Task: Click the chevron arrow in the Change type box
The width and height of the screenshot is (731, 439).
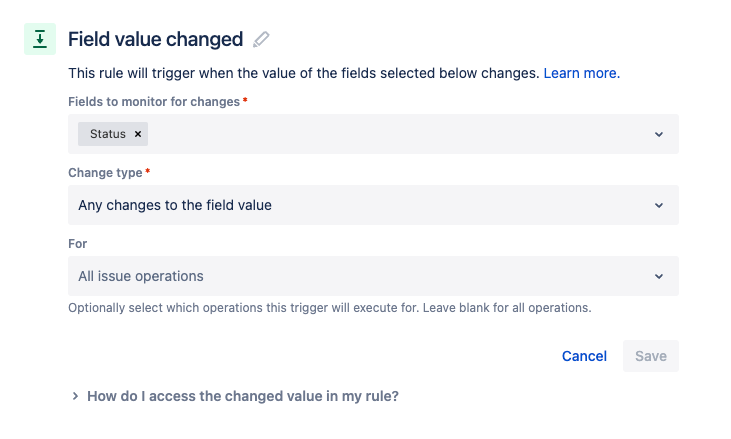Action: coord(659,205)
